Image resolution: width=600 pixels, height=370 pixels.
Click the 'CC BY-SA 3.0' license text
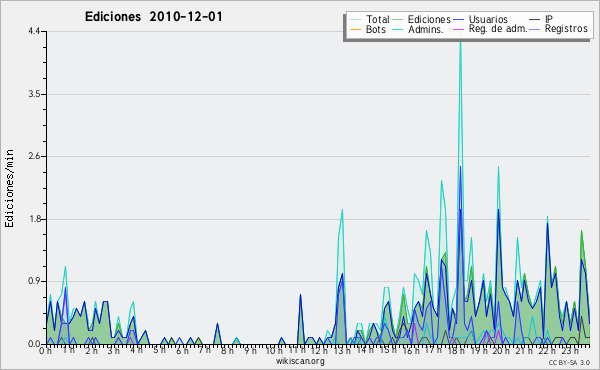point(569,362)
